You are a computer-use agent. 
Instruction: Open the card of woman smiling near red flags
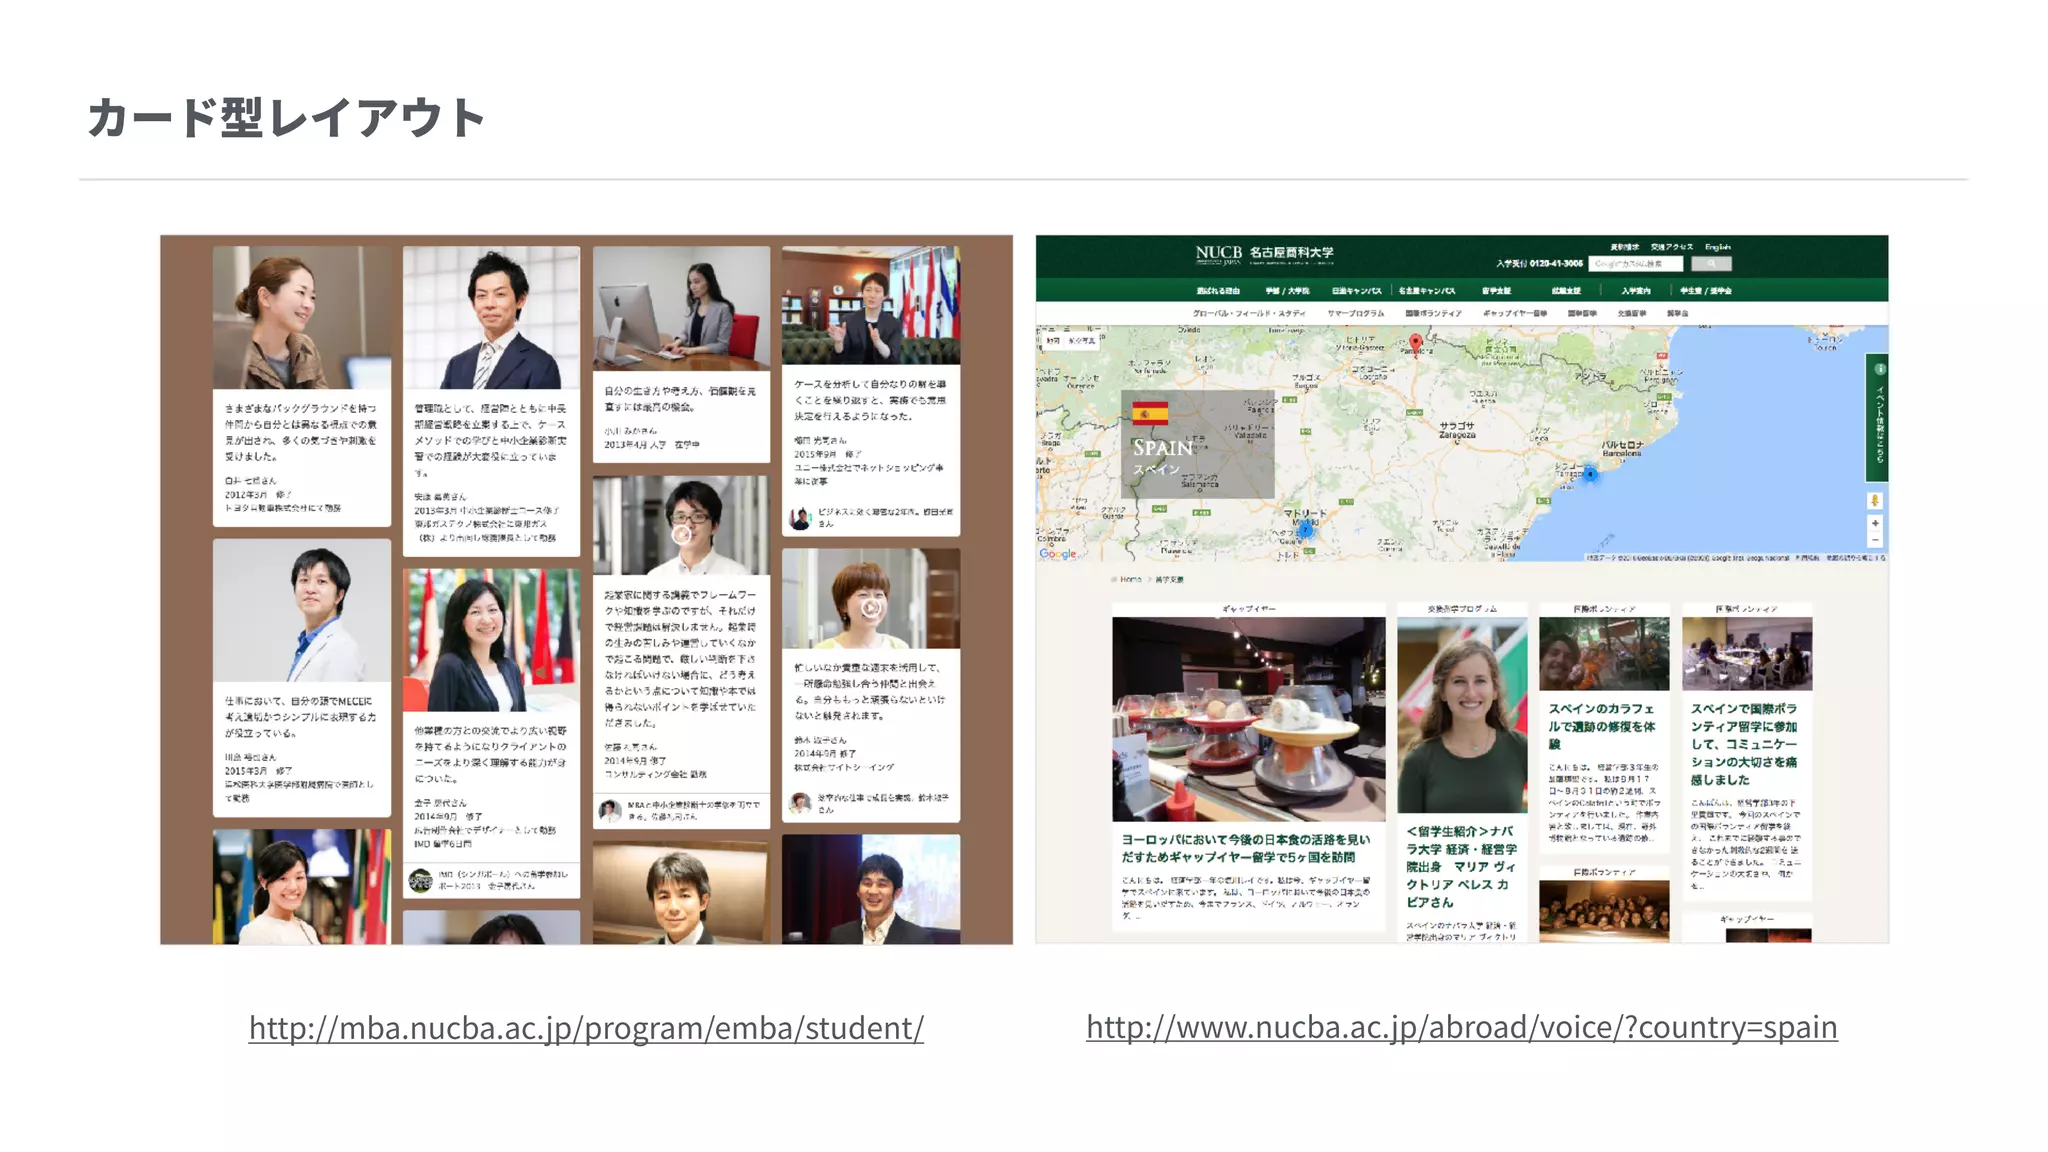(491, 733)
